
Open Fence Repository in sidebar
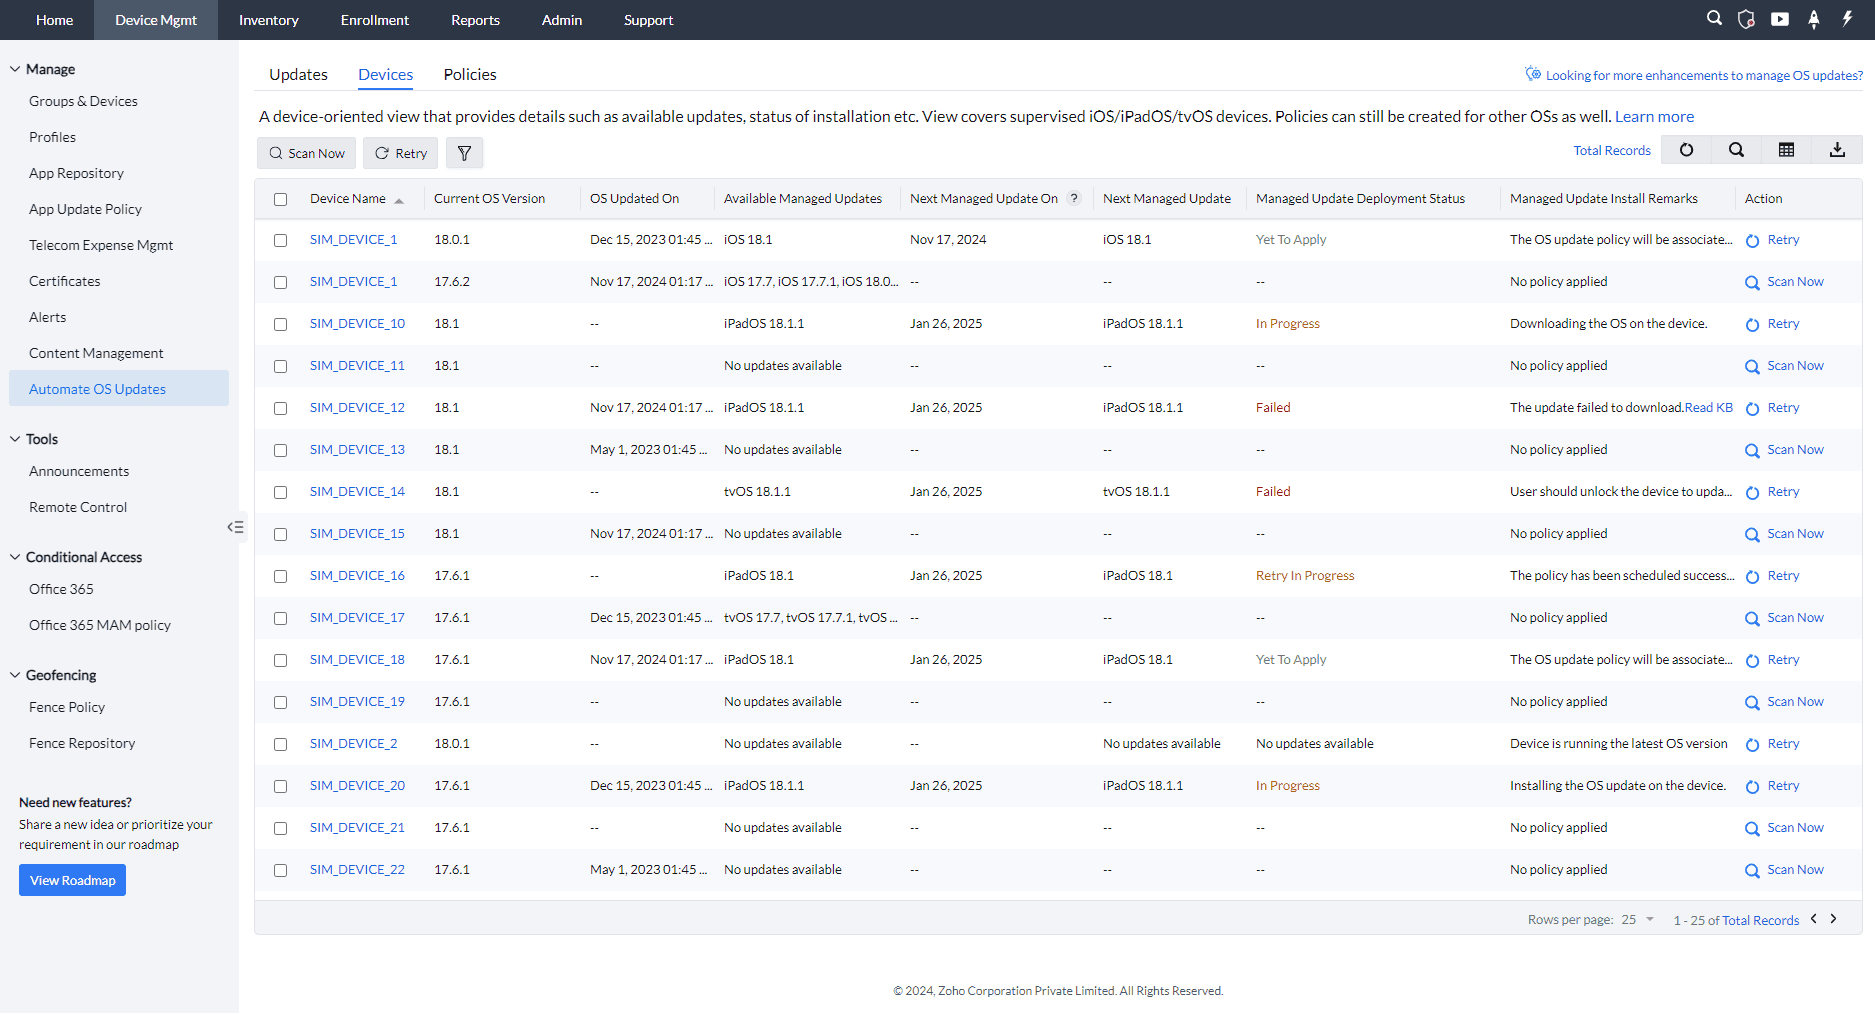(82, 743)
